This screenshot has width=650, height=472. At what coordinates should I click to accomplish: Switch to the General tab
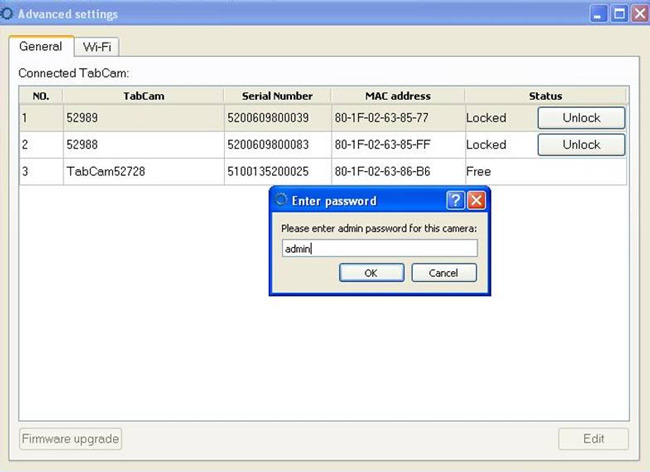(41, 46)
